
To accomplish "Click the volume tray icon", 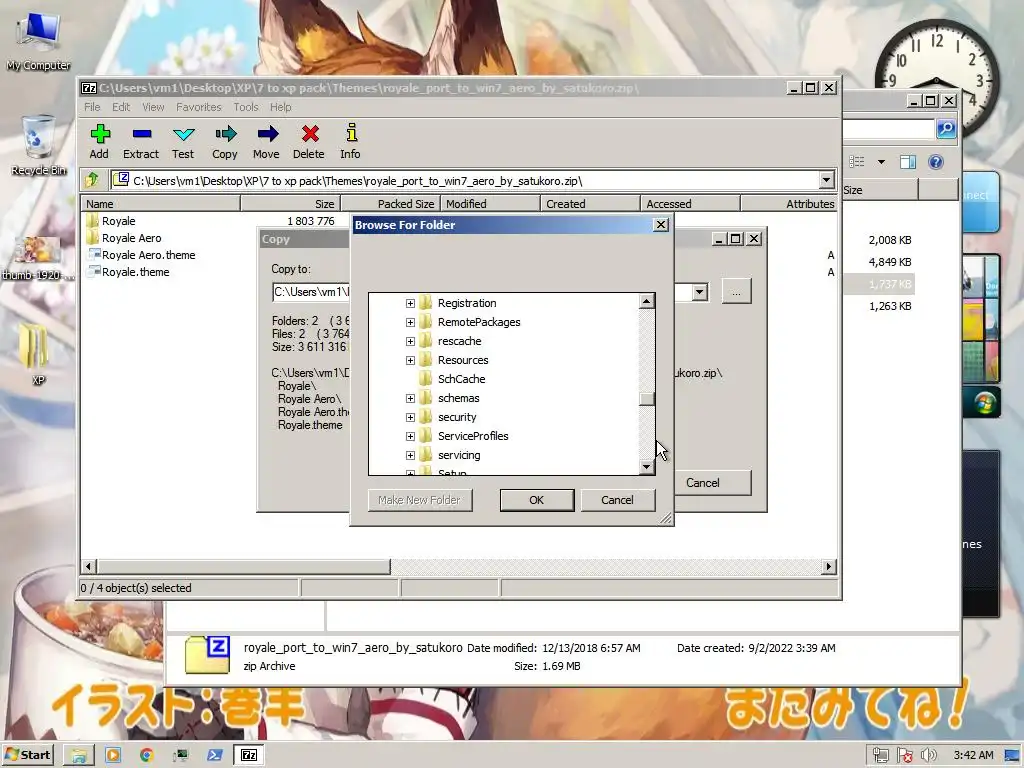I will [928, 756].
